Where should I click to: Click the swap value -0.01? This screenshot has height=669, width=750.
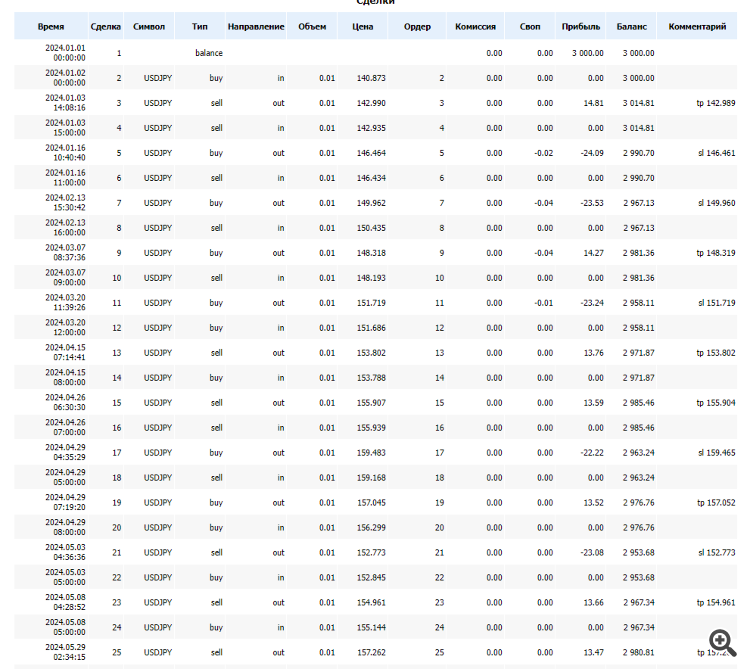544,303
